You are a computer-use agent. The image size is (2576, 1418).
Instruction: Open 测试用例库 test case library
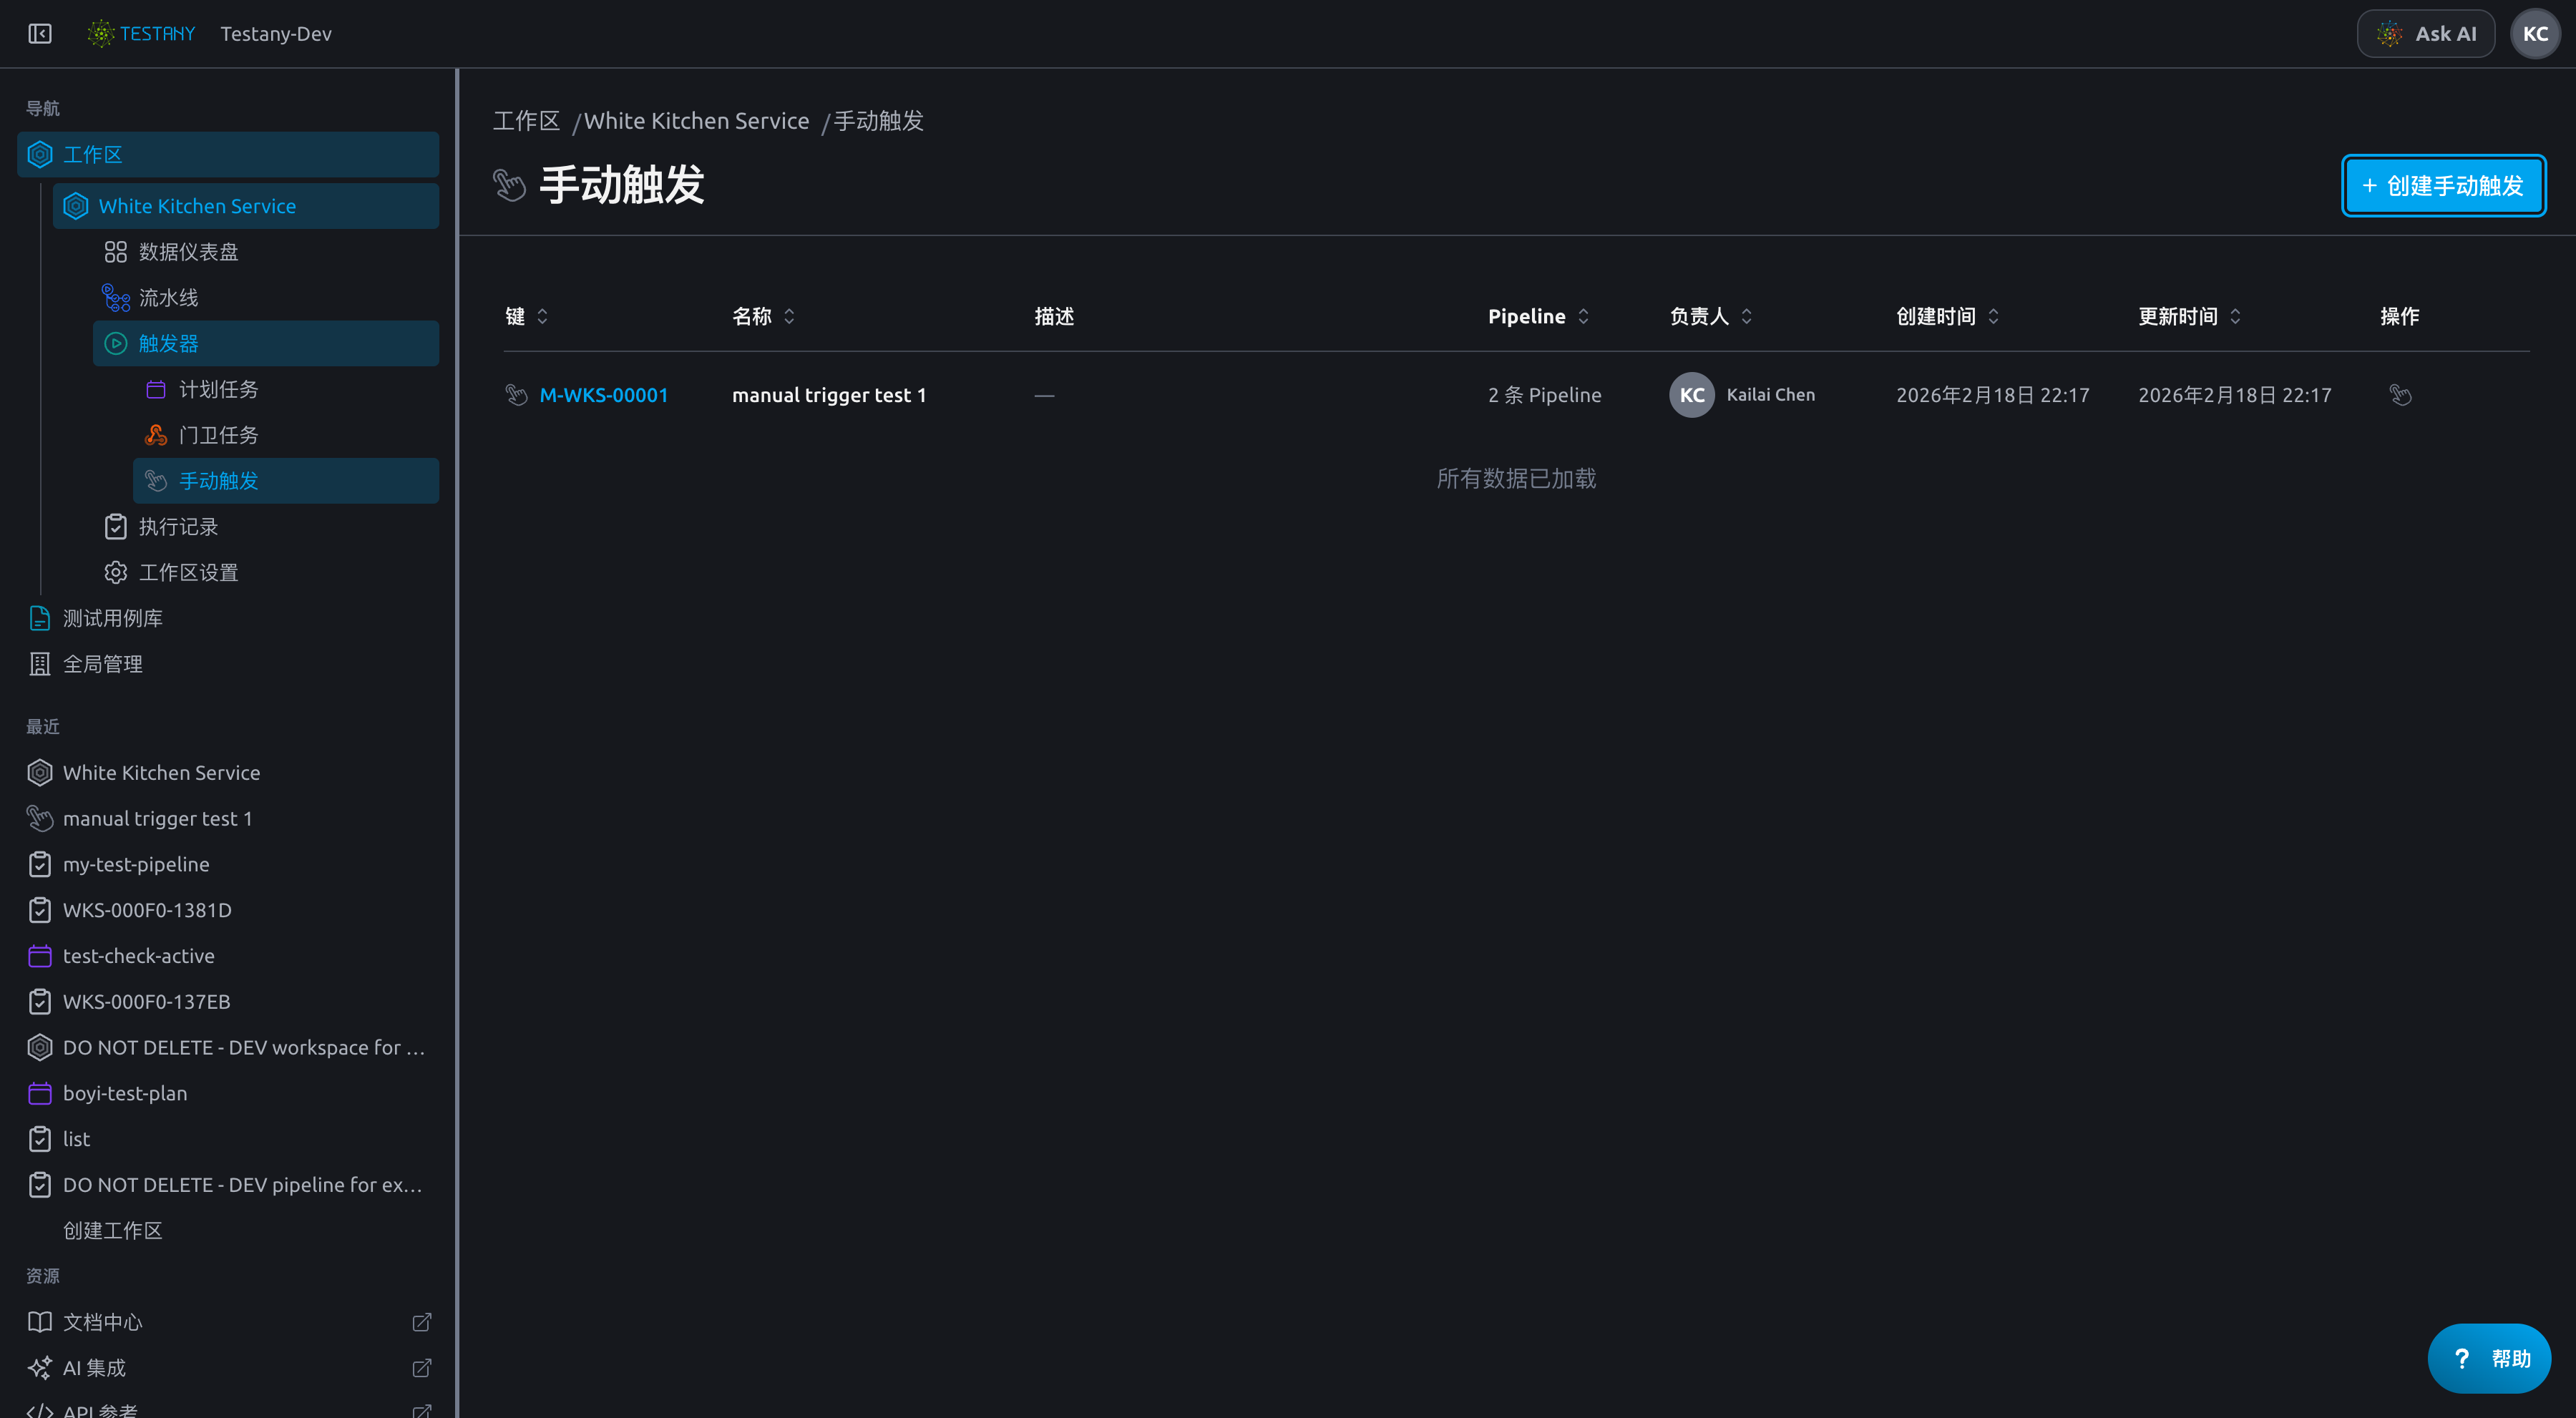pyautogui.click(x=112, y=619)
